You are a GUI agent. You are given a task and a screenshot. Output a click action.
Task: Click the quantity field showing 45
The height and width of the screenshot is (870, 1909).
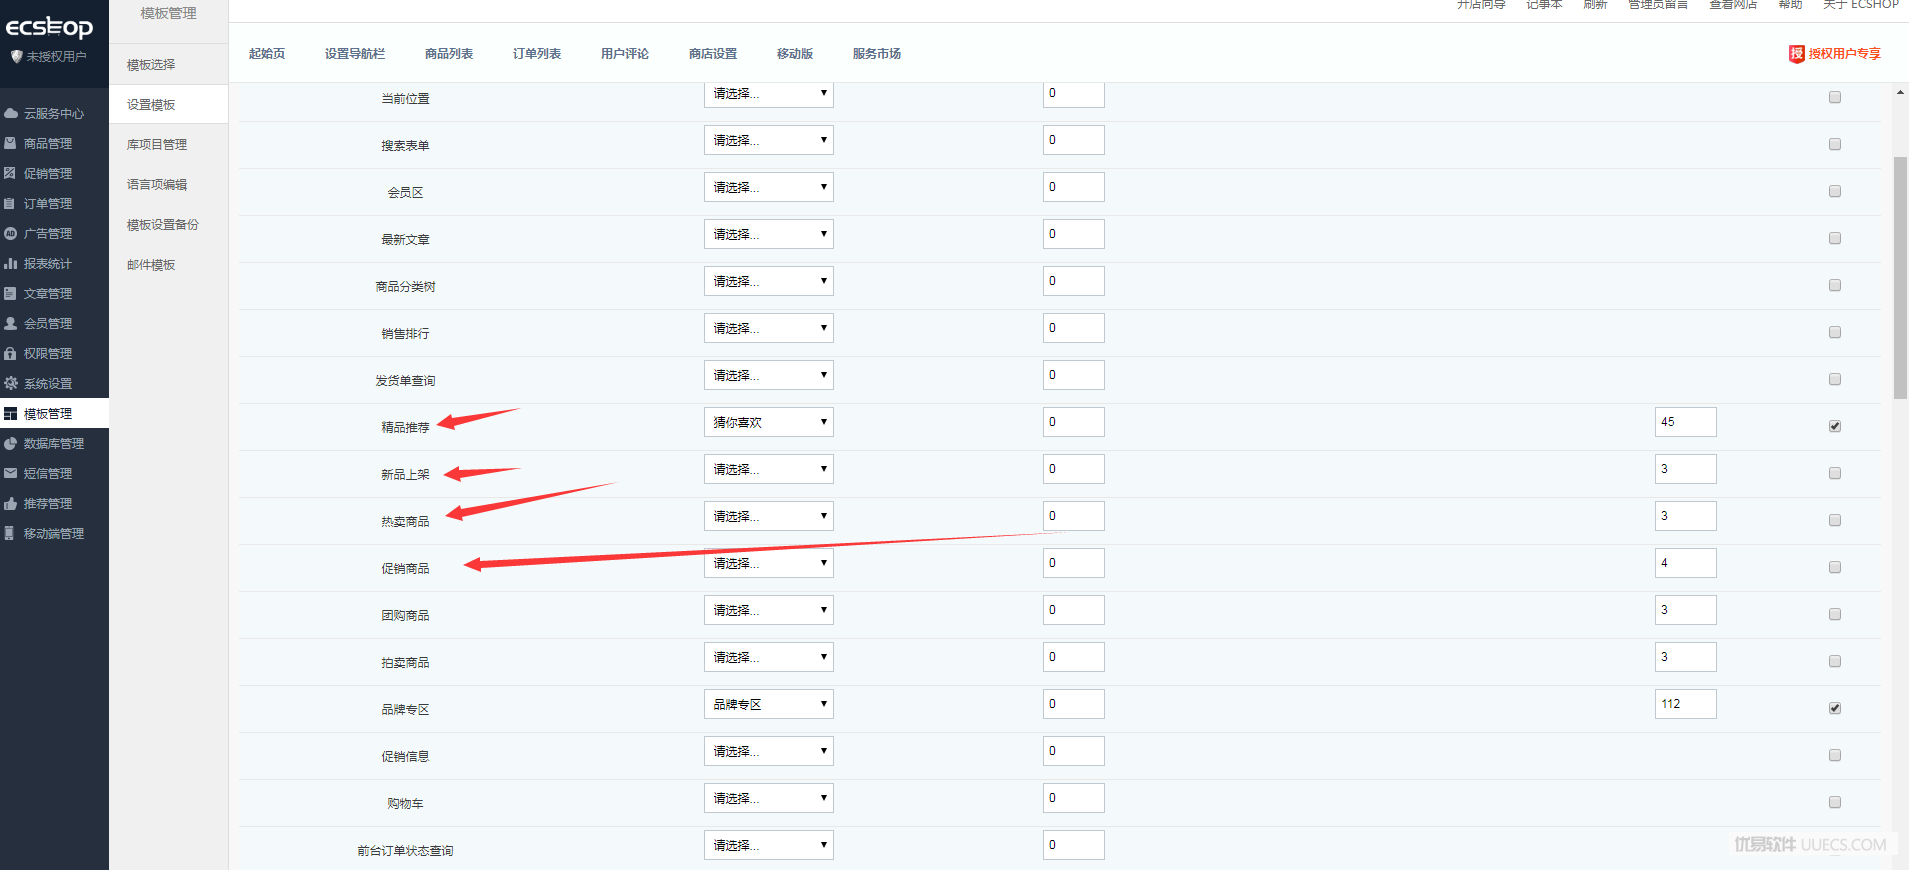pos(1686,422)
